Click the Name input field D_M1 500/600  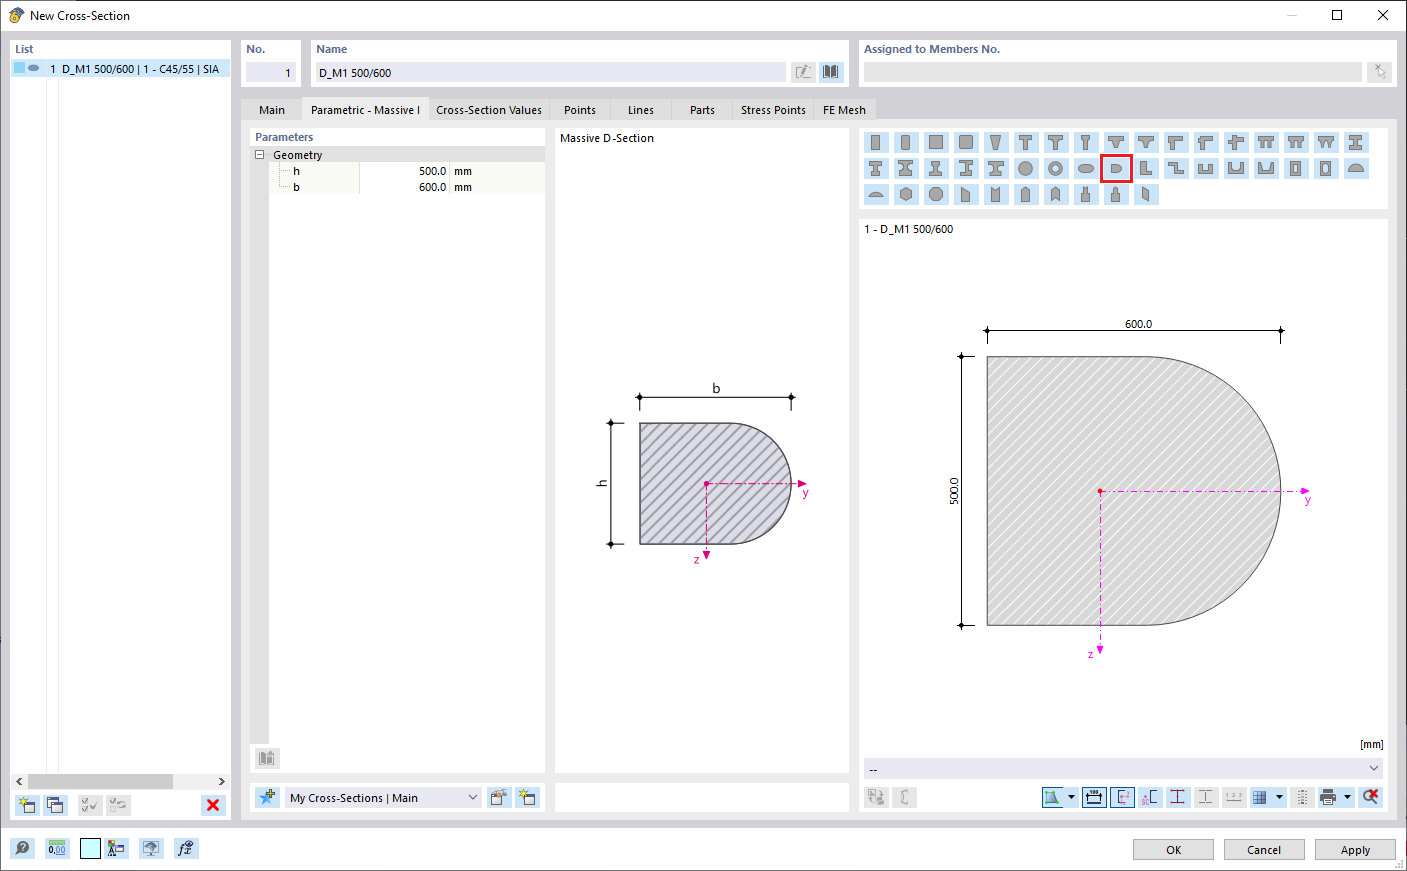tap(550, 72)
